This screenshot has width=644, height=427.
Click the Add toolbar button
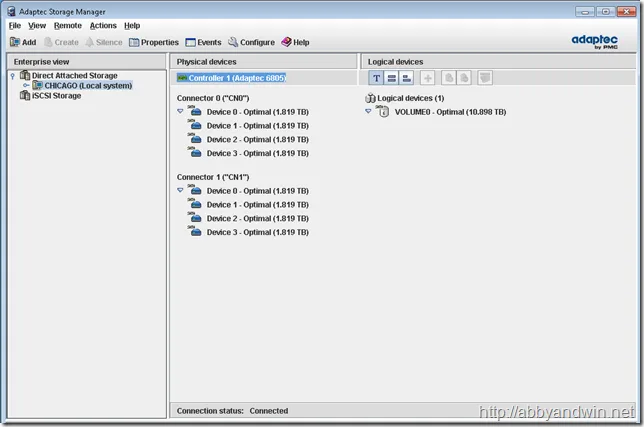click(22, 42)
